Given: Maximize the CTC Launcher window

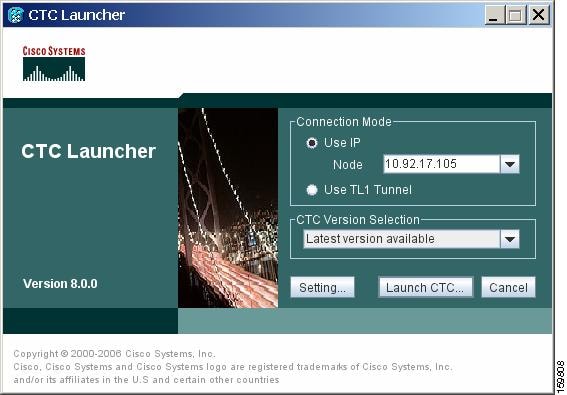Looking at the screenshot, I should tap(516, 16).
